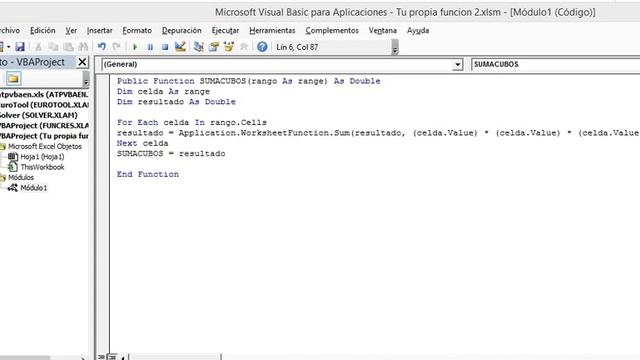Screen dimensions: 640x360
Task: Select VBAProject (Tu propia funcion) project
Action: (x=44, y=136)
